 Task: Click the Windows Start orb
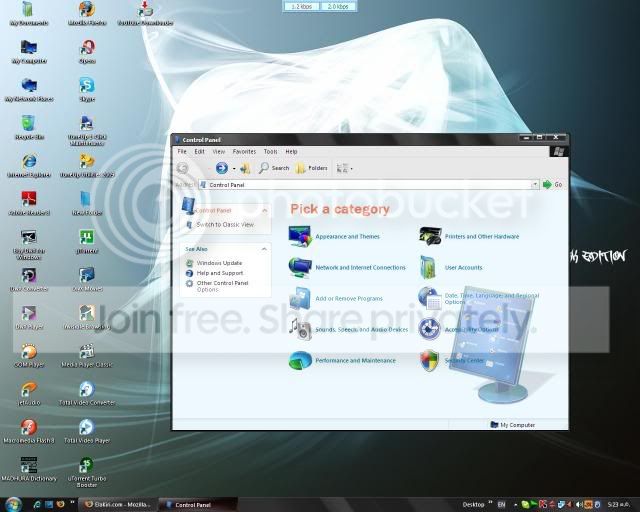[x=13, y=503]
